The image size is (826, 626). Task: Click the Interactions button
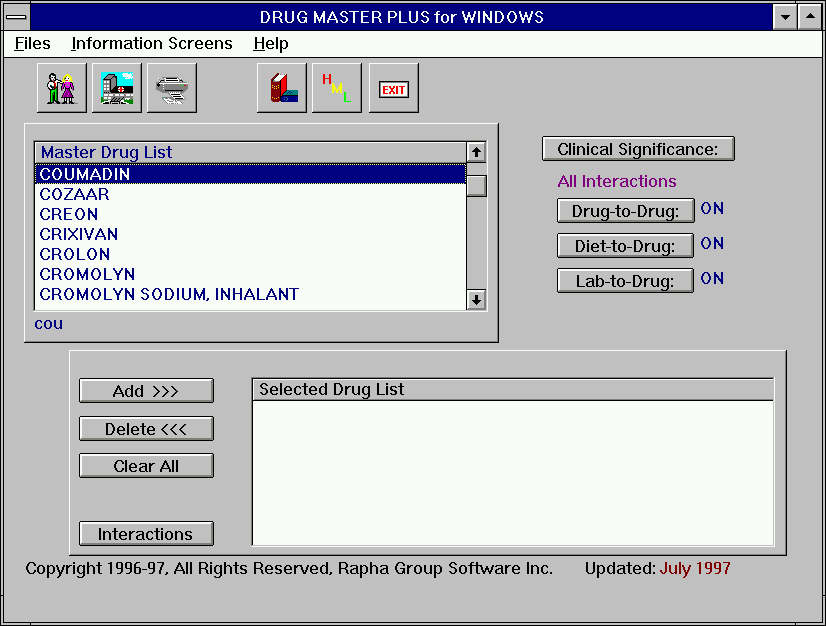146,534
